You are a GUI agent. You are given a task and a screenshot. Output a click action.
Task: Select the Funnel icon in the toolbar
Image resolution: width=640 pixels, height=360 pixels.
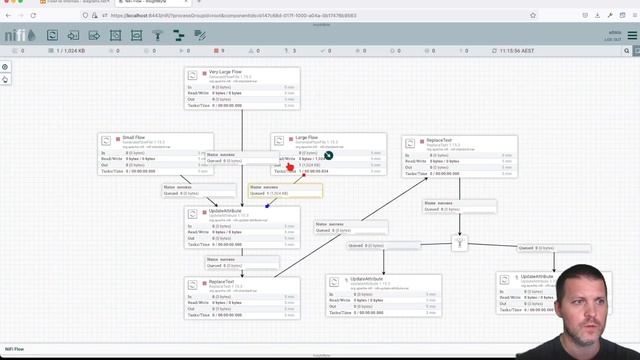click(x=158, y=36)
